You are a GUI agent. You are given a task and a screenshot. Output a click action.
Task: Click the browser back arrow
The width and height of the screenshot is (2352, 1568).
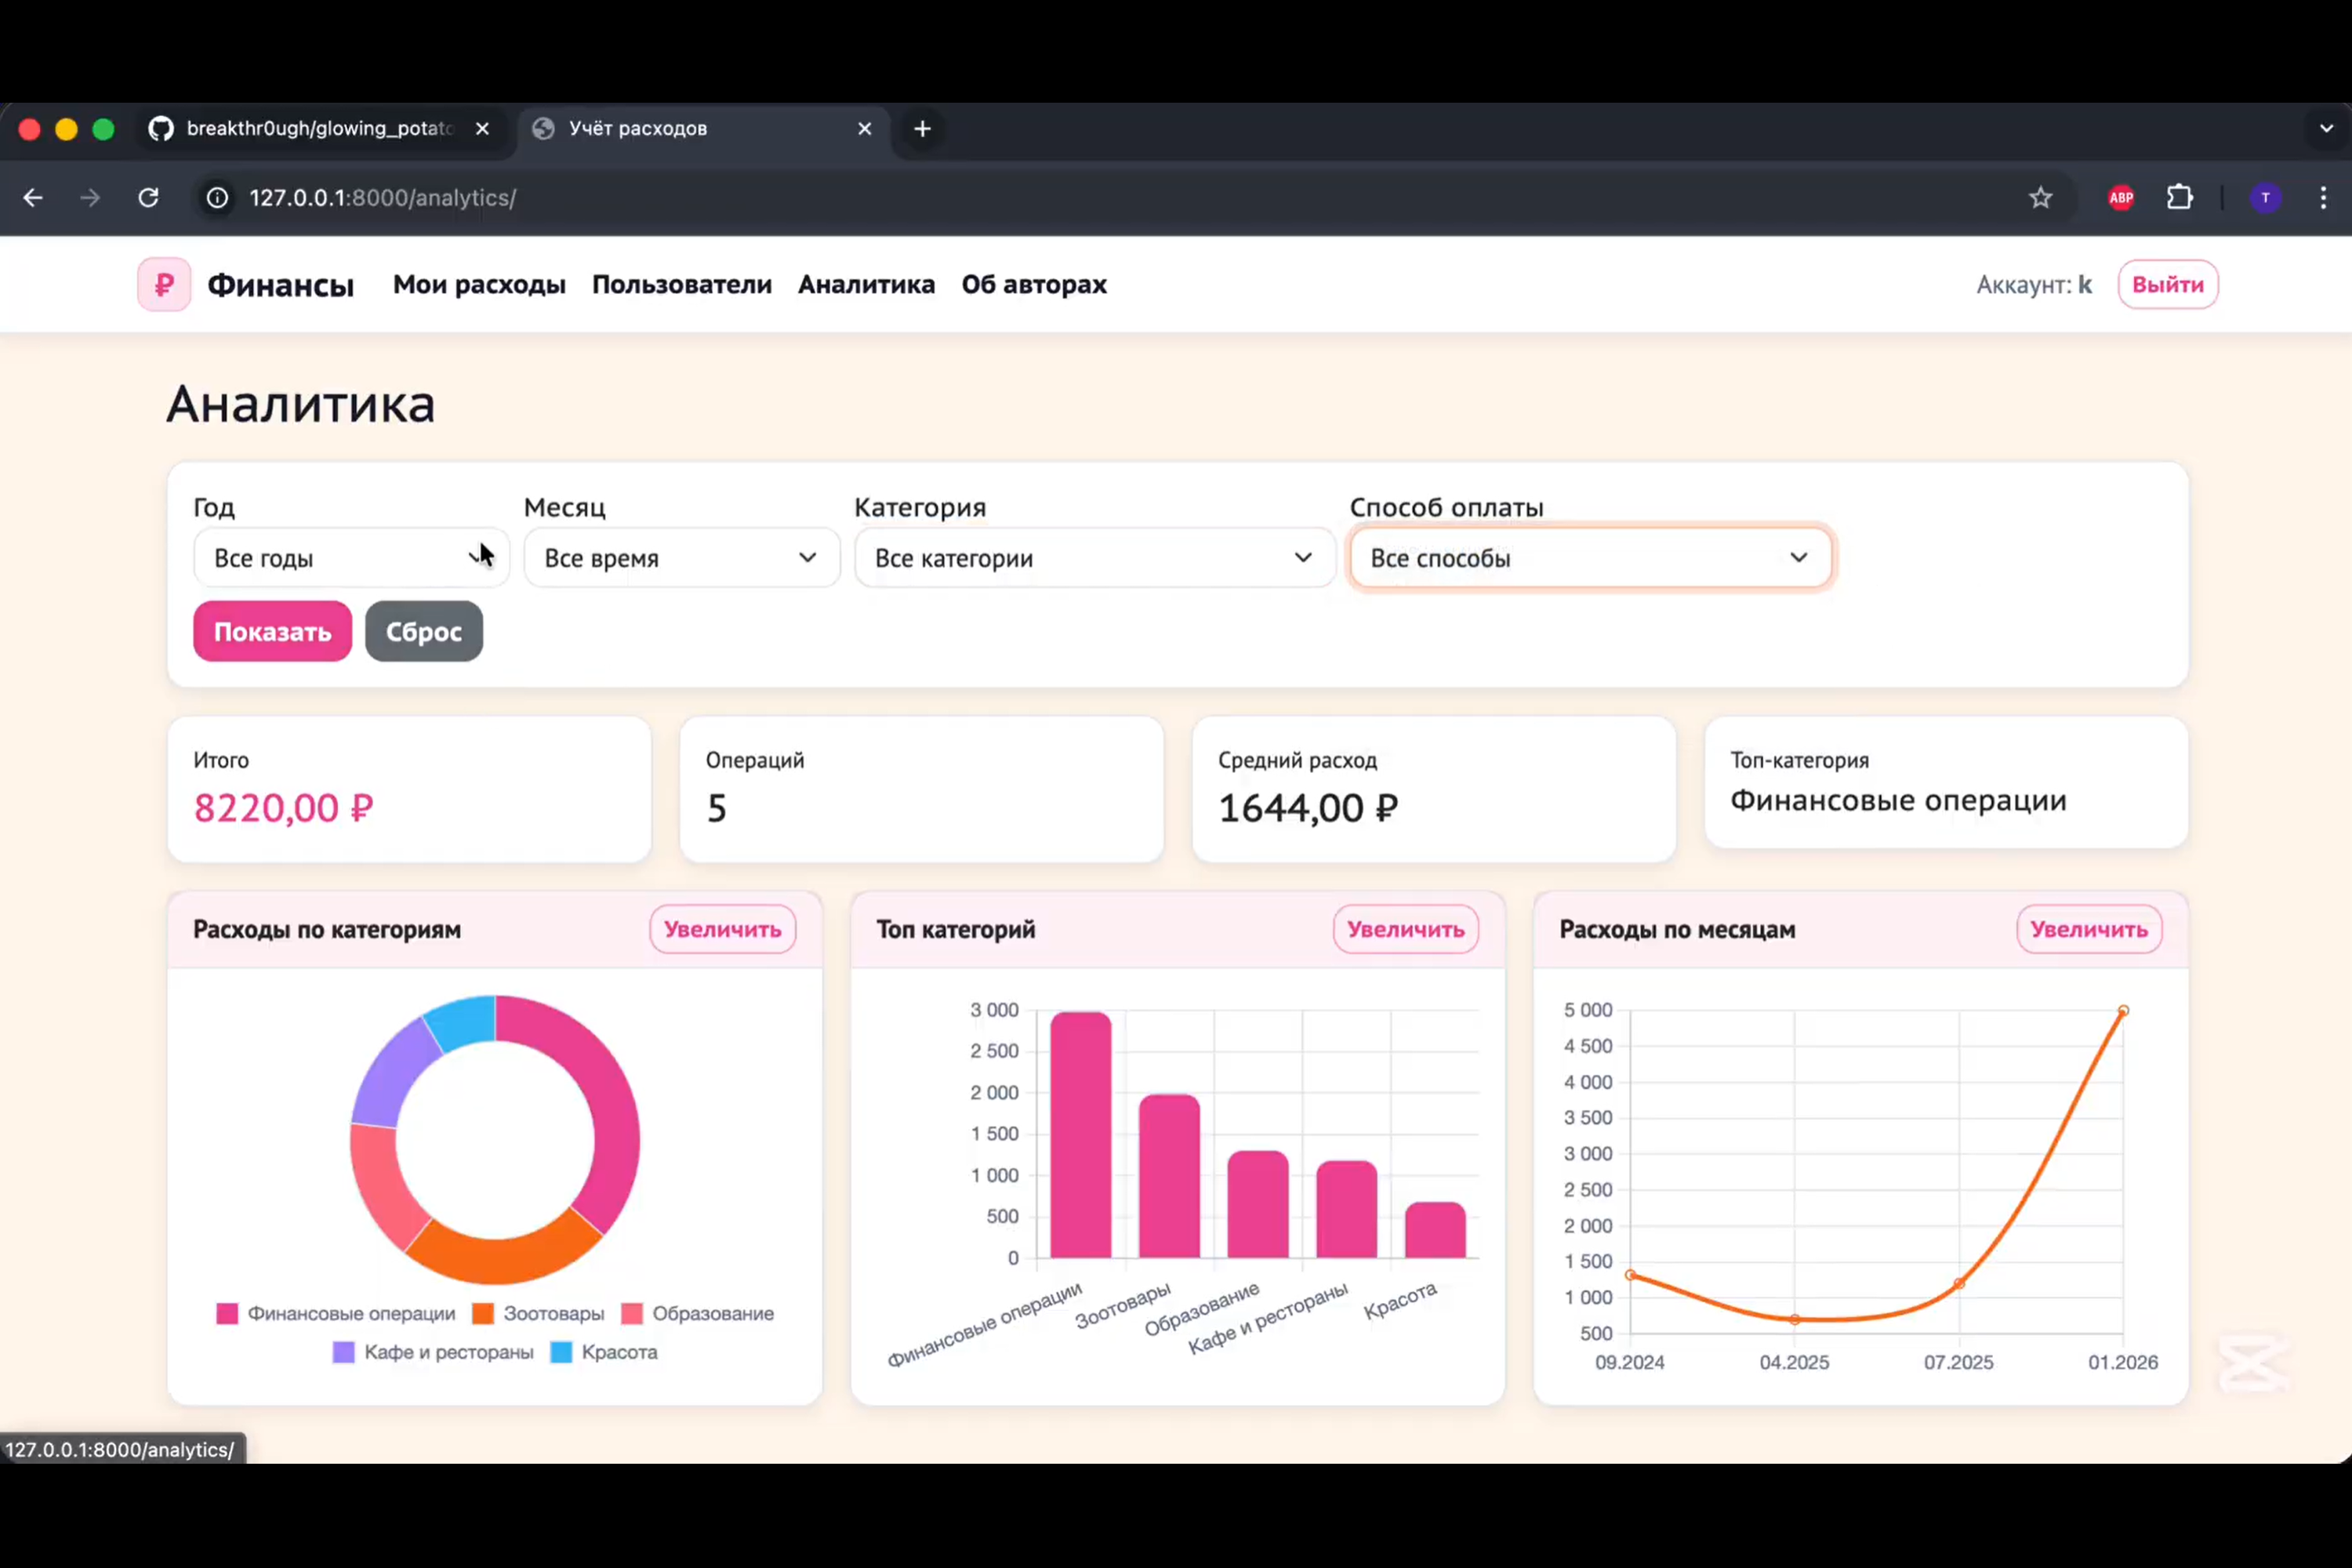pos(33,198)
